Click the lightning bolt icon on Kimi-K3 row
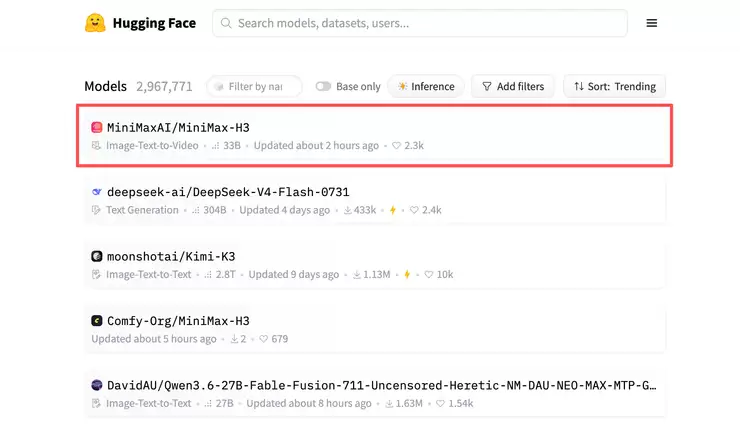The height and width of the screenshot is (427, 740). point(407,274)
